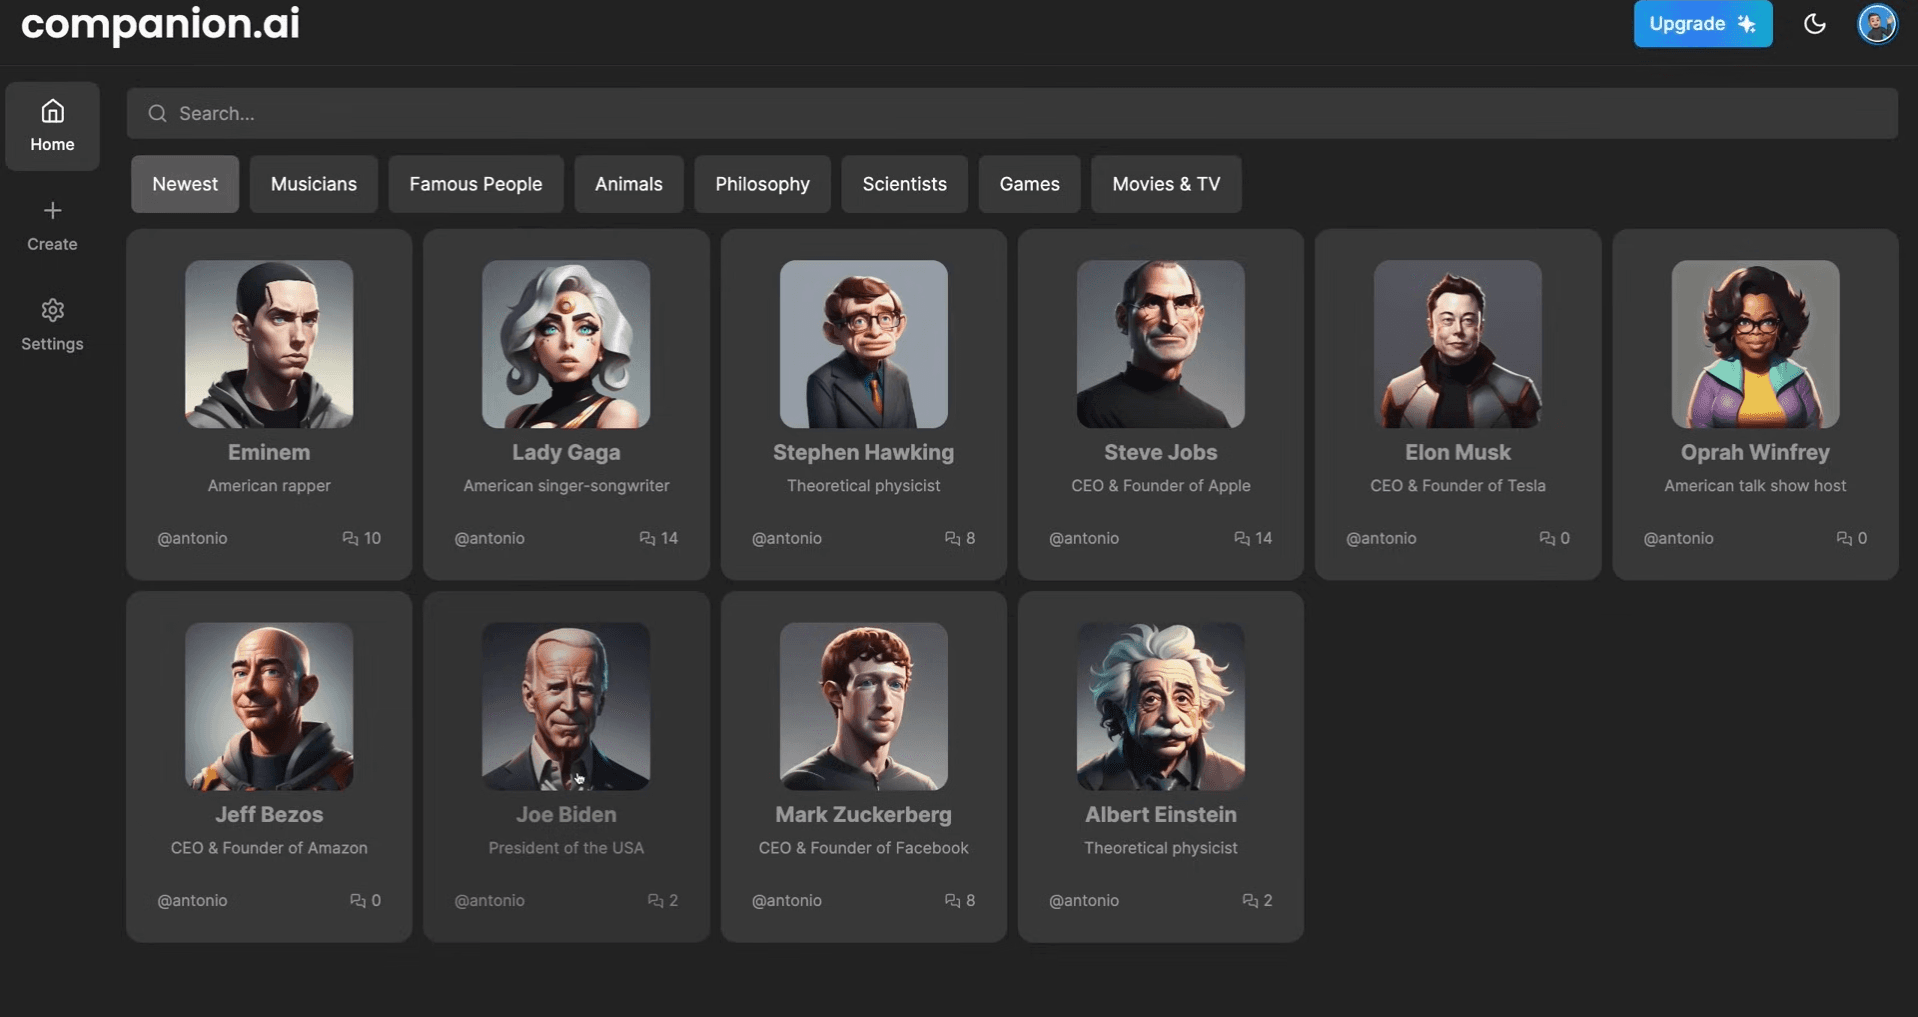The height and width of the screenshot is (1017, 1918).
Task: Click Lady Gaga's message count icon
Action: point(647,538)
